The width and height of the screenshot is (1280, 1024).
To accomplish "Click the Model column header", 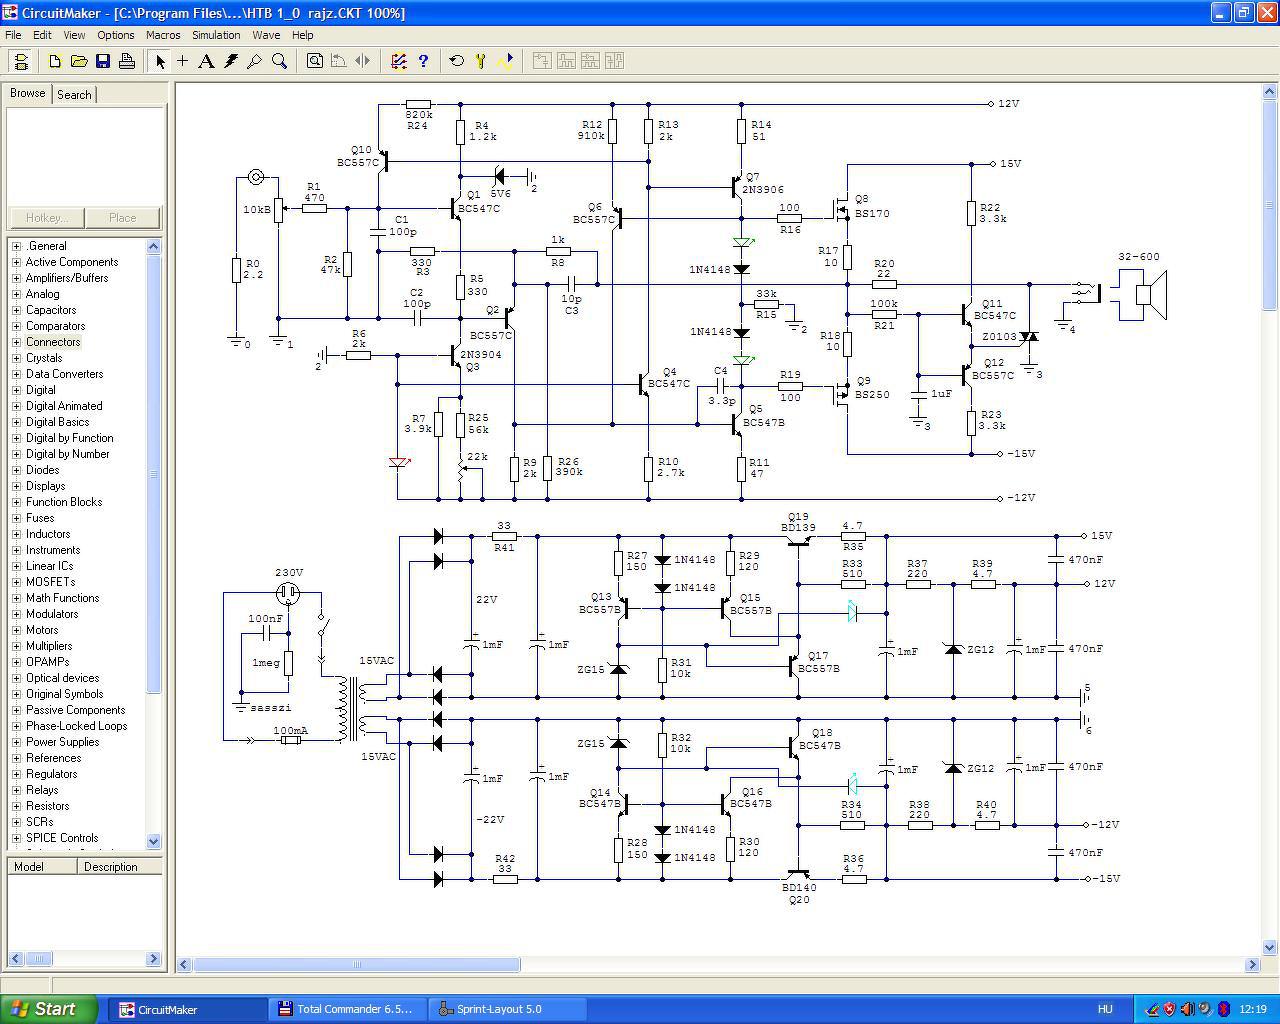I will [x=42, y=867].
